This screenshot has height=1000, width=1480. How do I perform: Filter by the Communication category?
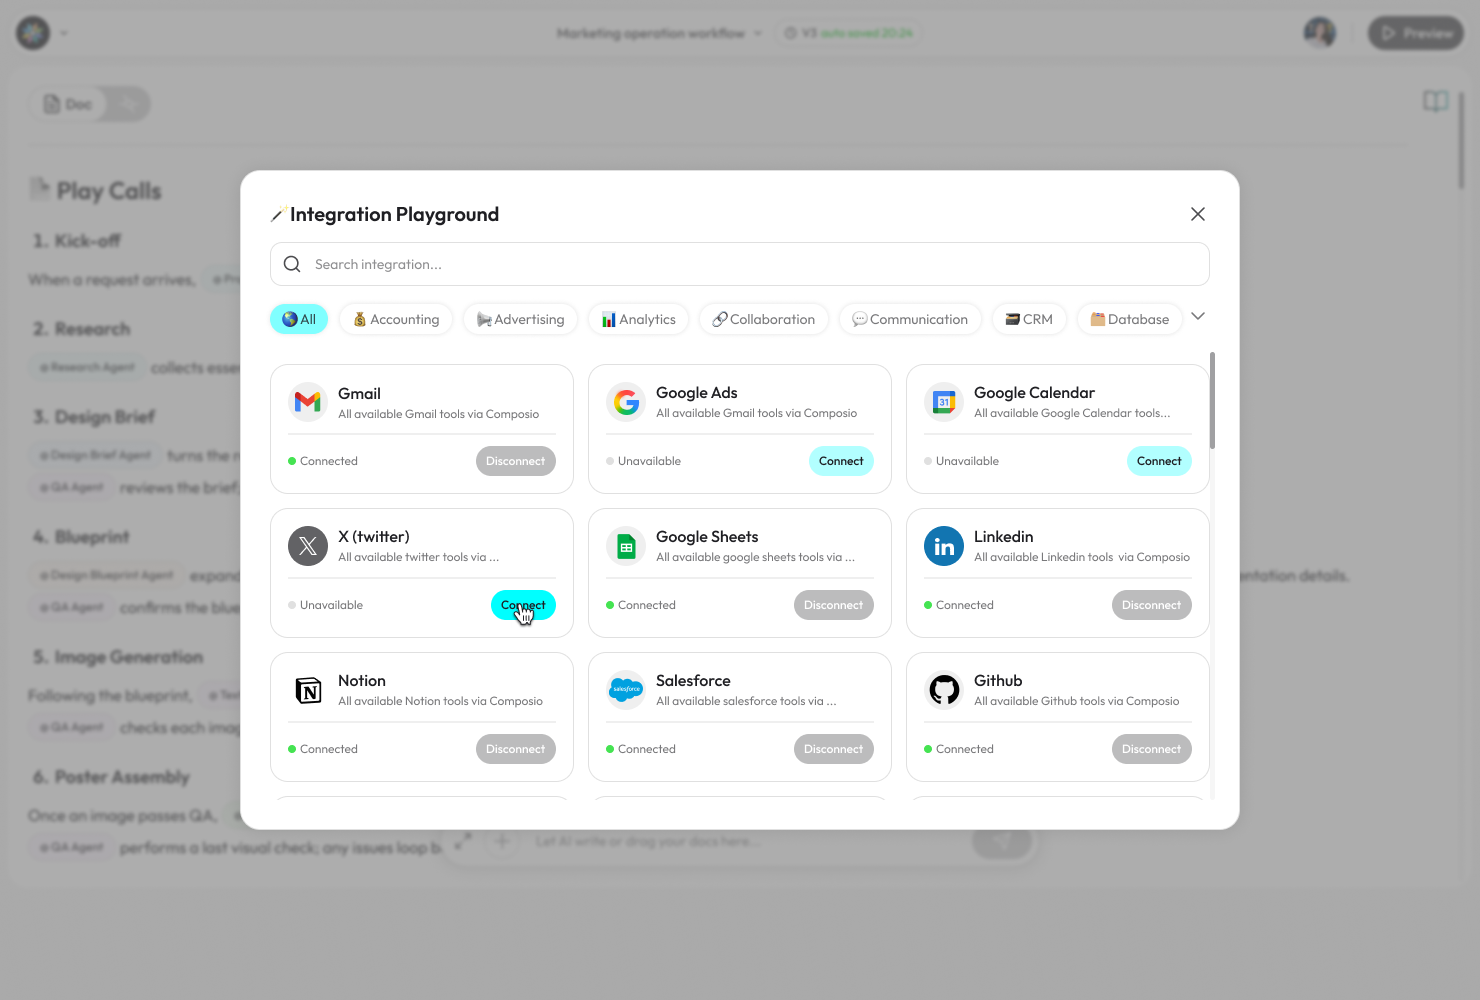point(910,319)
